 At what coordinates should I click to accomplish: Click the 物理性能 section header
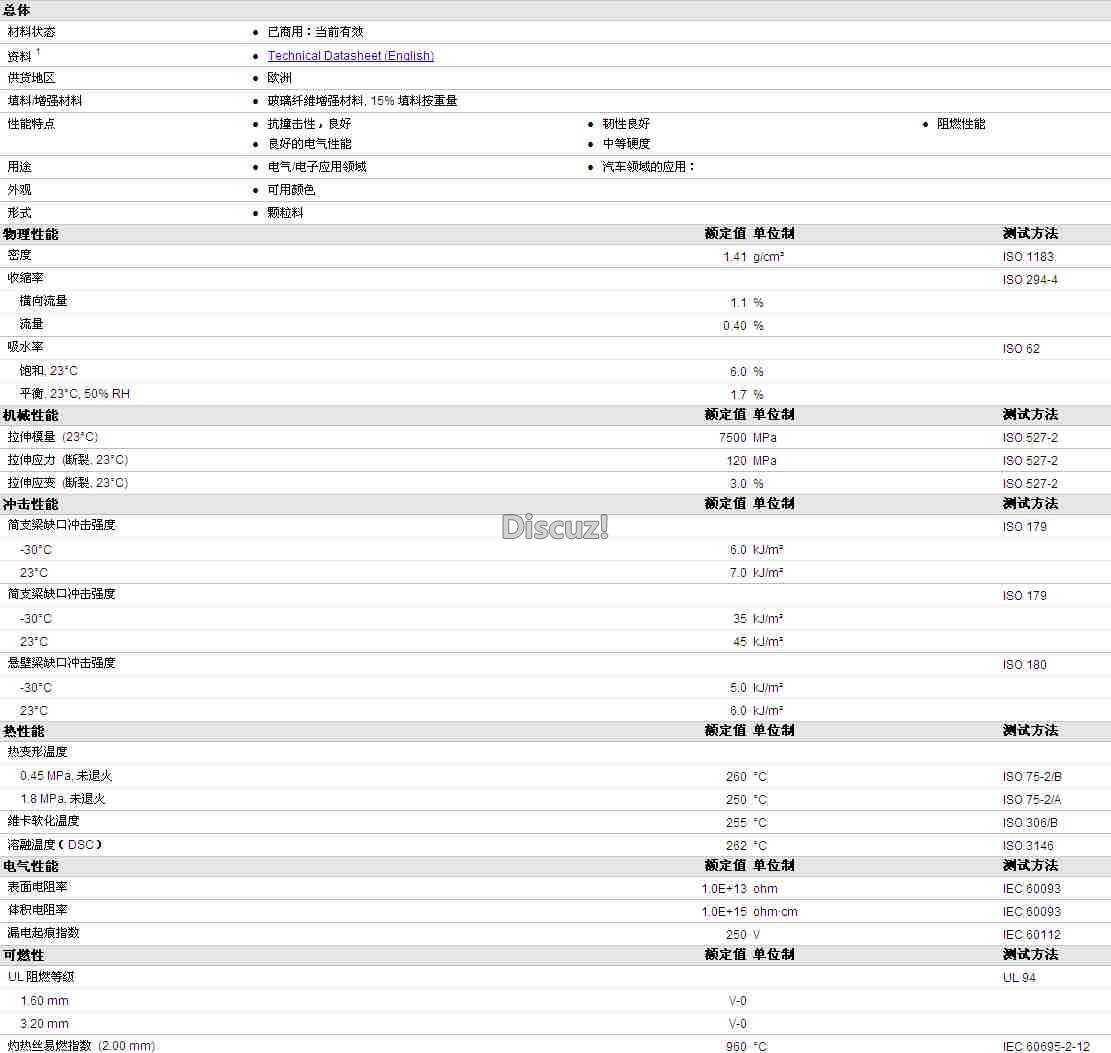30,234
